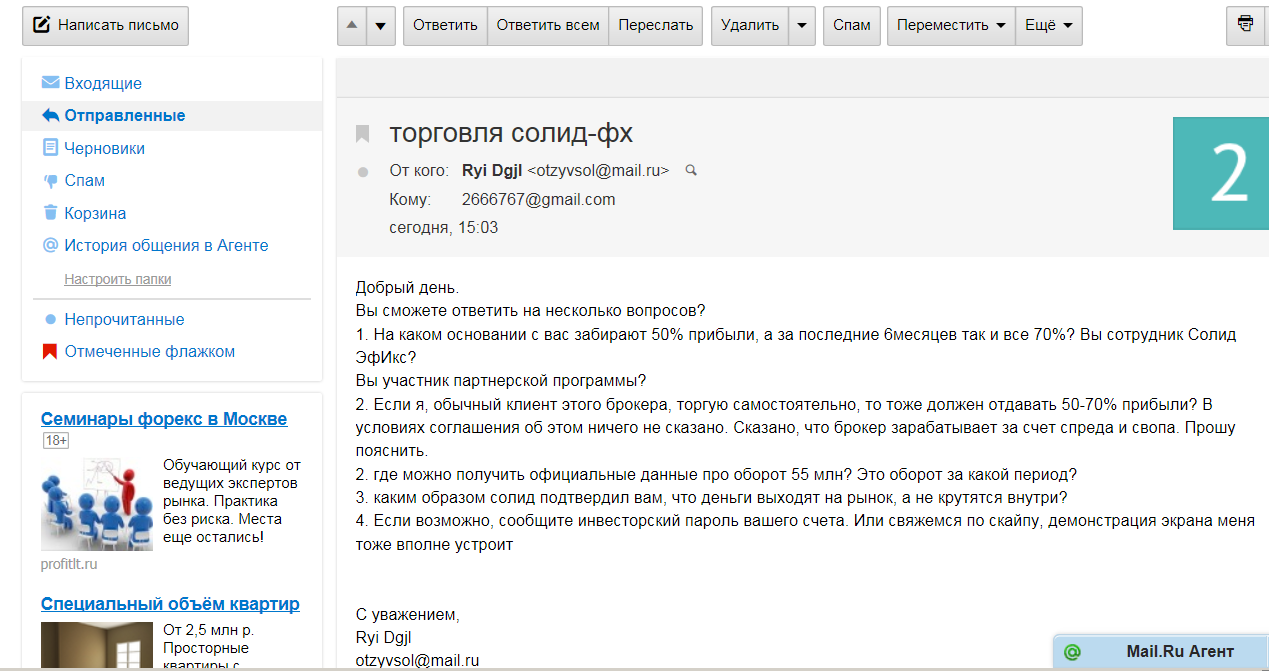Mark message as spam in toolbar
This screenshot has height=671, width=1269.
click(852, 26)
